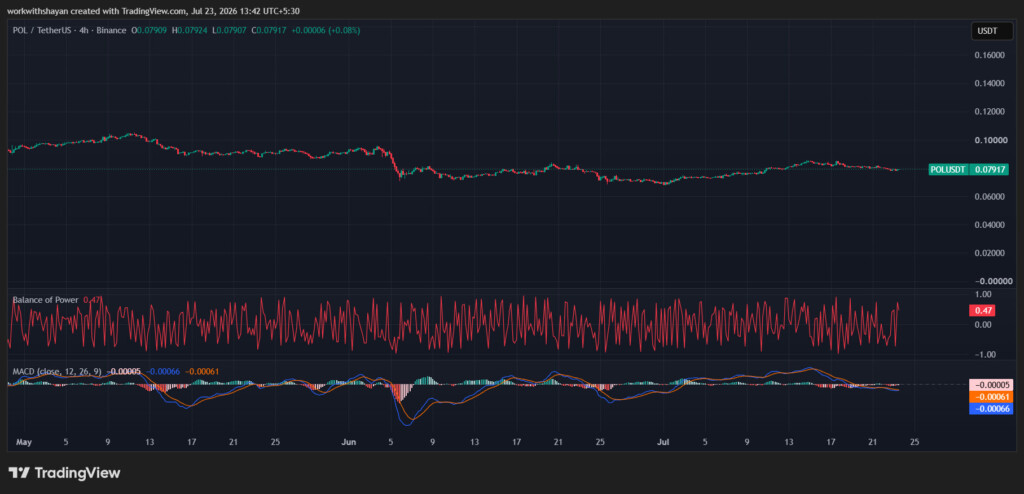
Task: Select the Balance of Power indicator label
Action: click(x=45, y=300)
